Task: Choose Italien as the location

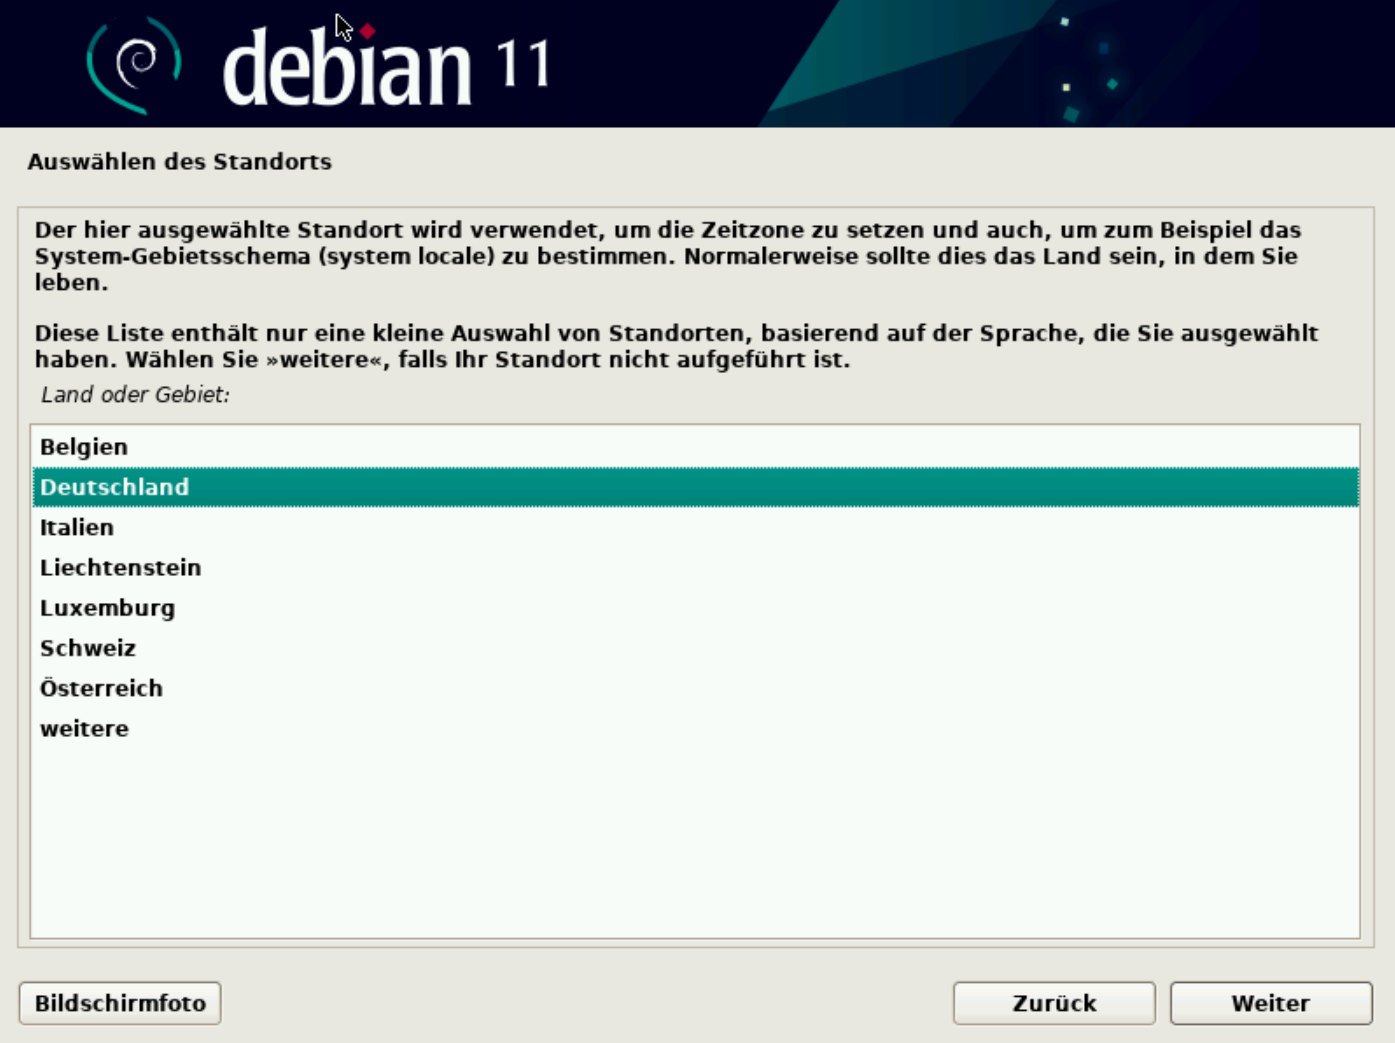Action: (695, 527)
